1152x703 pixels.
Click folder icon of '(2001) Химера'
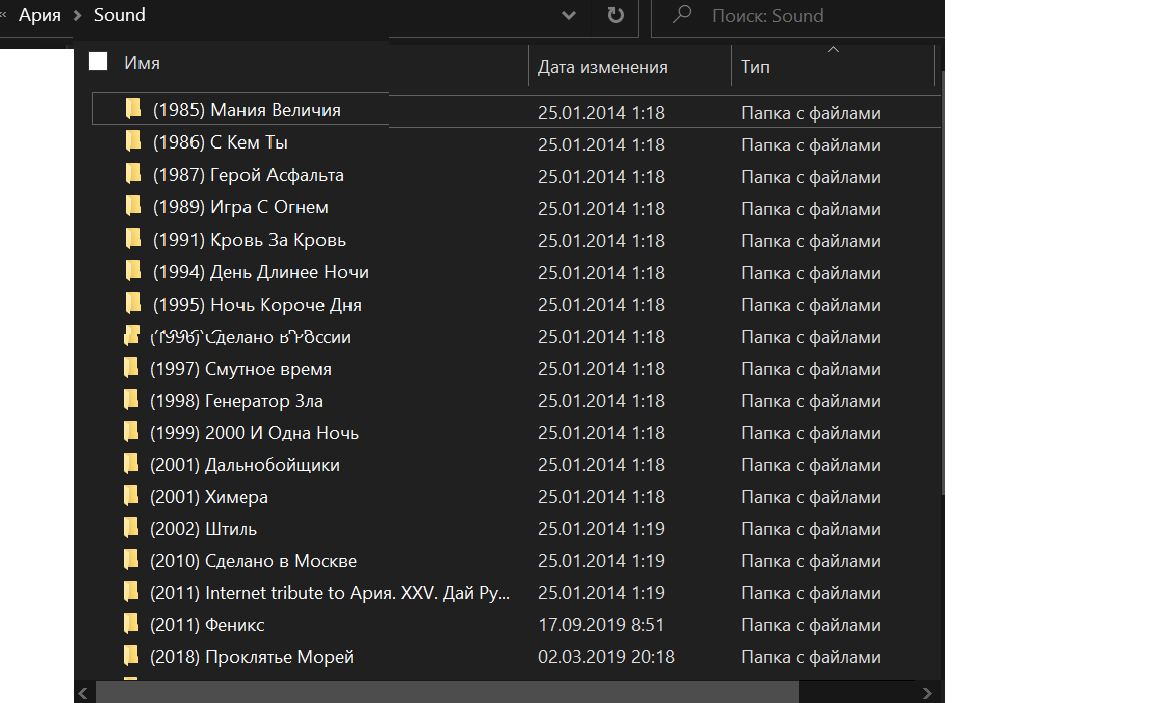131,496
